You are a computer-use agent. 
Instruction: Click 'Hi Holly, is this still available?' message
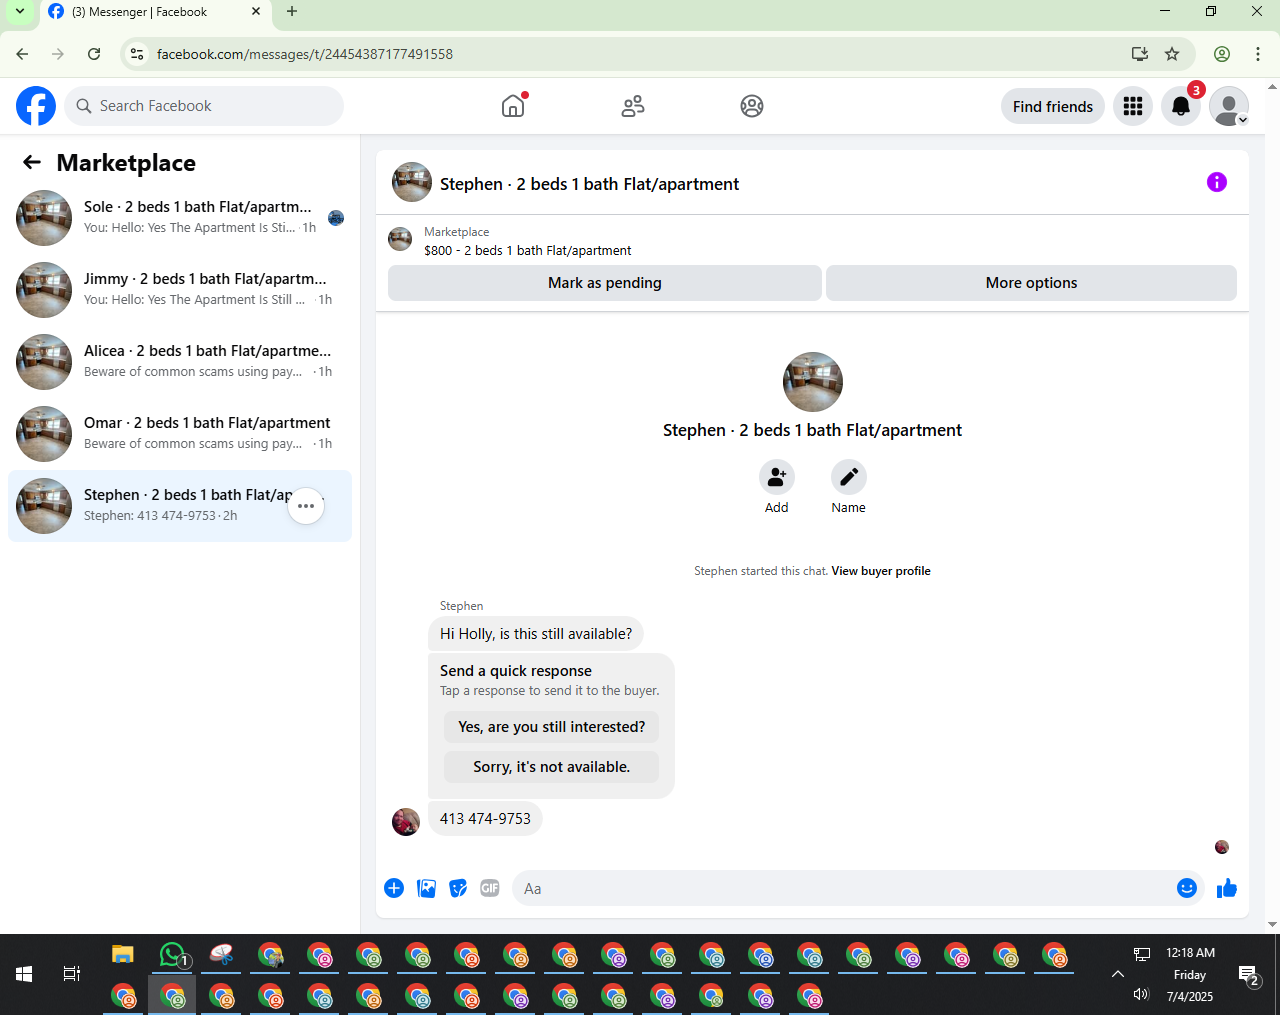click(536, 634)
